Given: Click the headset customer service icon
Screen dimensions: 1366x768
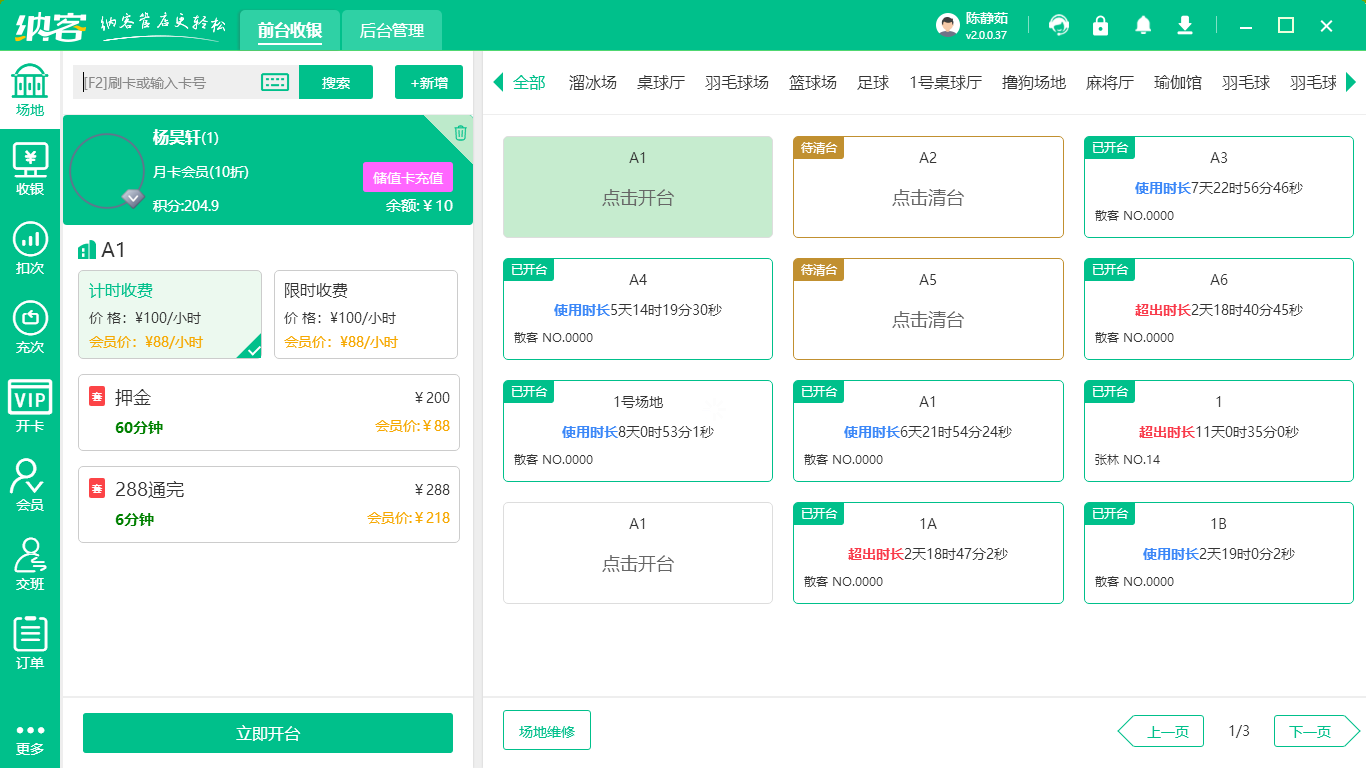Looking at the screenshot, I should pyautogui.click(x=1058, y=25).
